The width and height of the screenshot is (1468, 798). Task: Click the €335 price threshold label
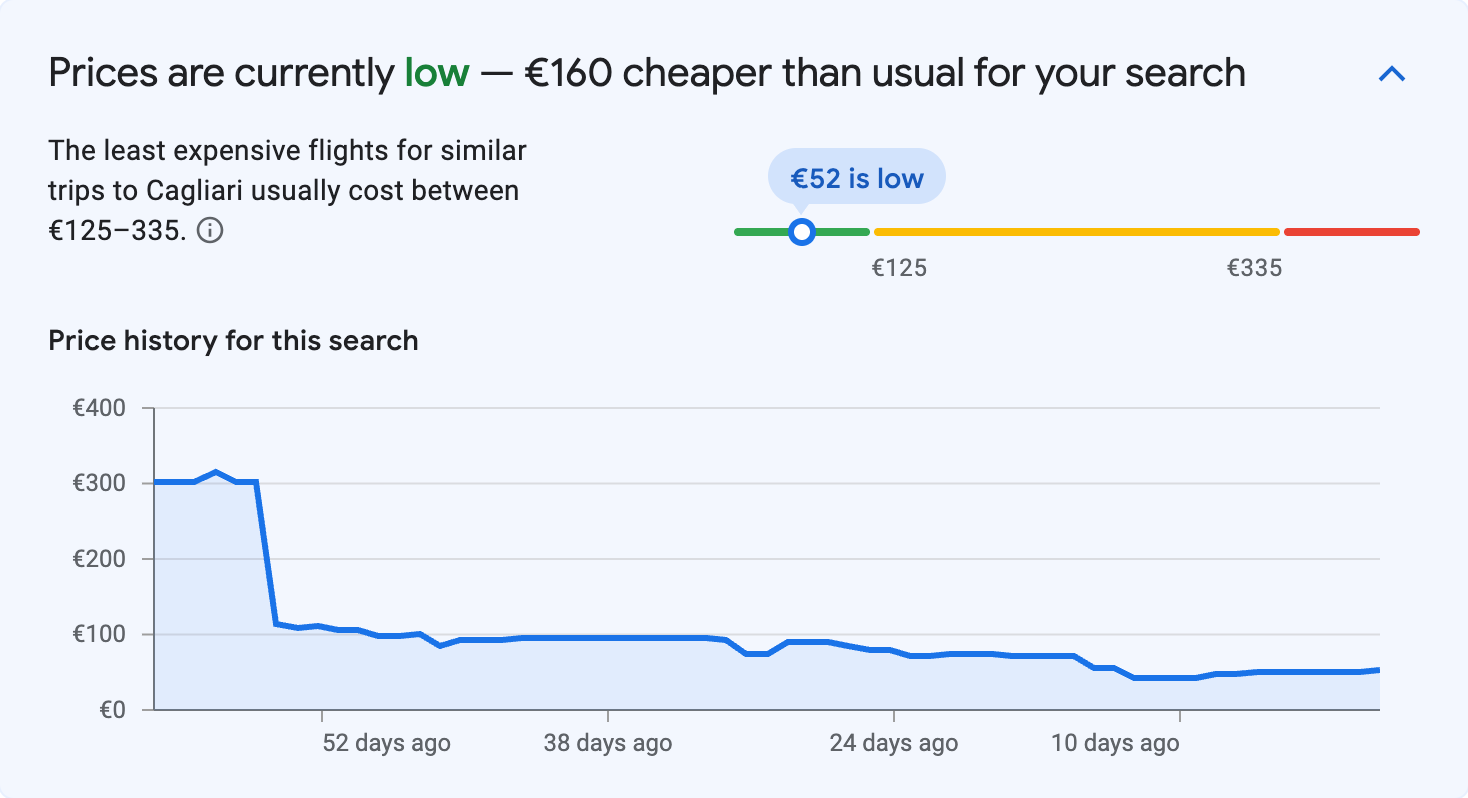(x=1254, y=267)
